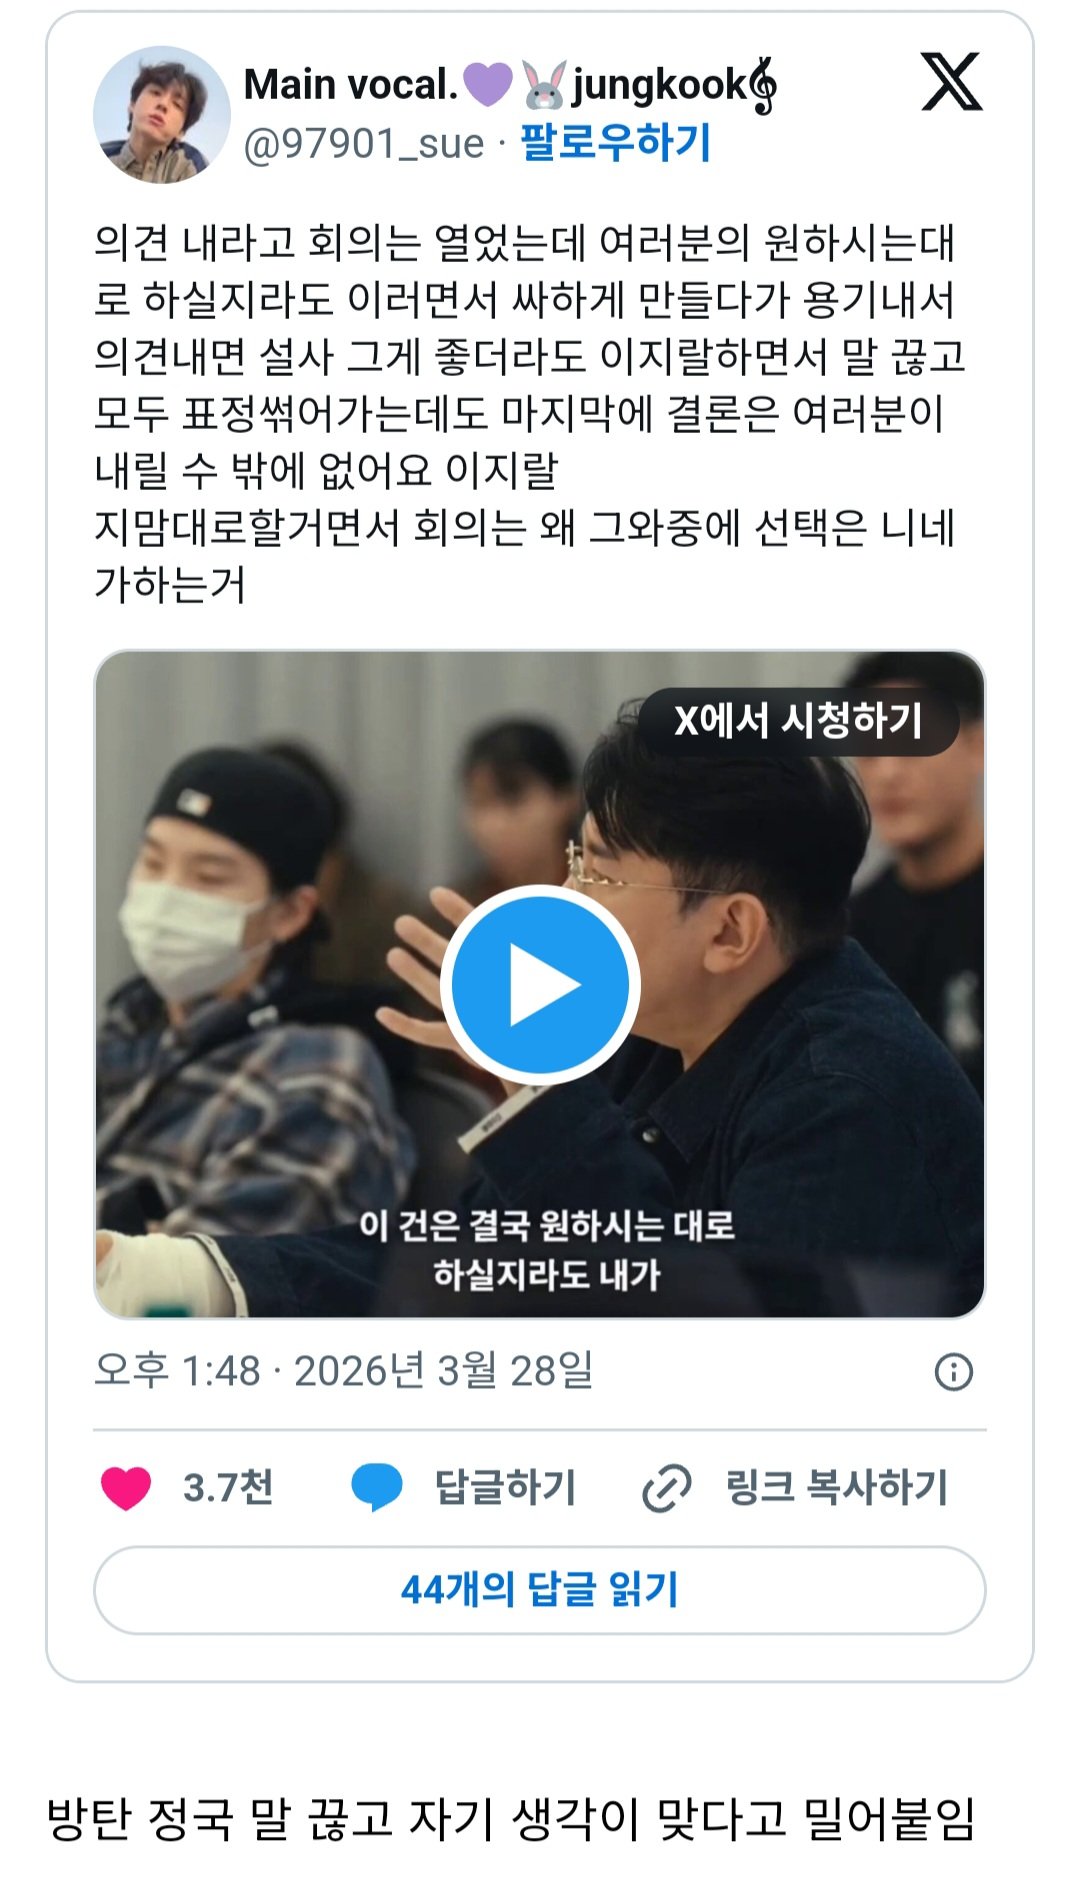The image size is (1080, 1902).
Task: Click the blue reply speech bubble icon
Action: (x=377, y=1488)
